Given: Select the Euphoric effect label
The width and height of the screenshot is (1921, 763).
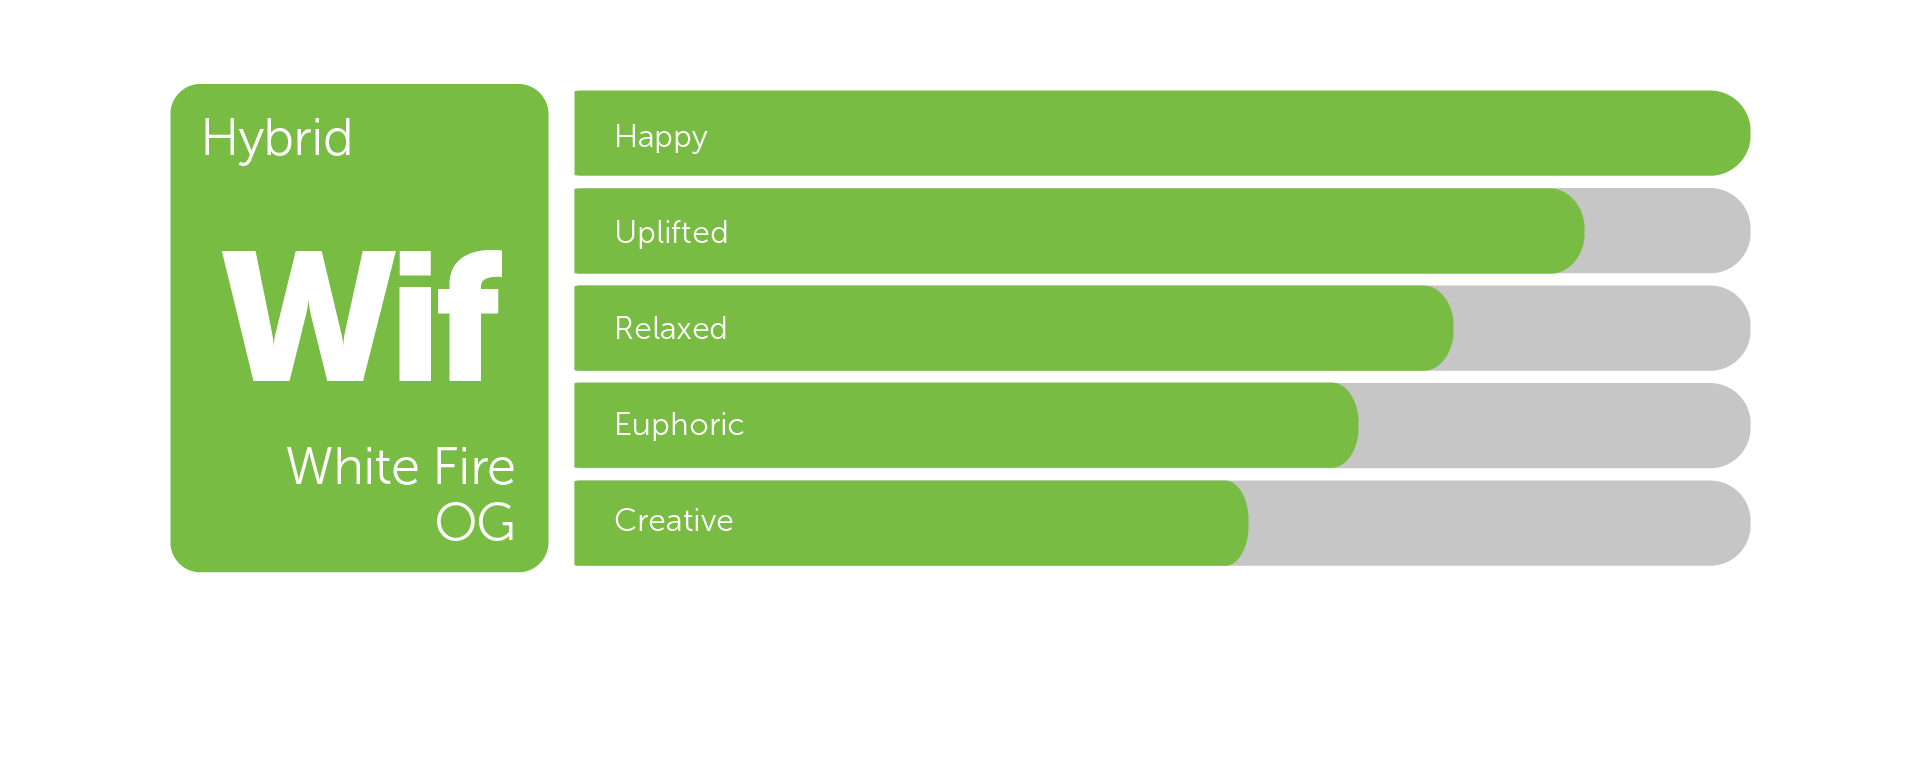Looking at the screenshot, I should click(679, 424).
